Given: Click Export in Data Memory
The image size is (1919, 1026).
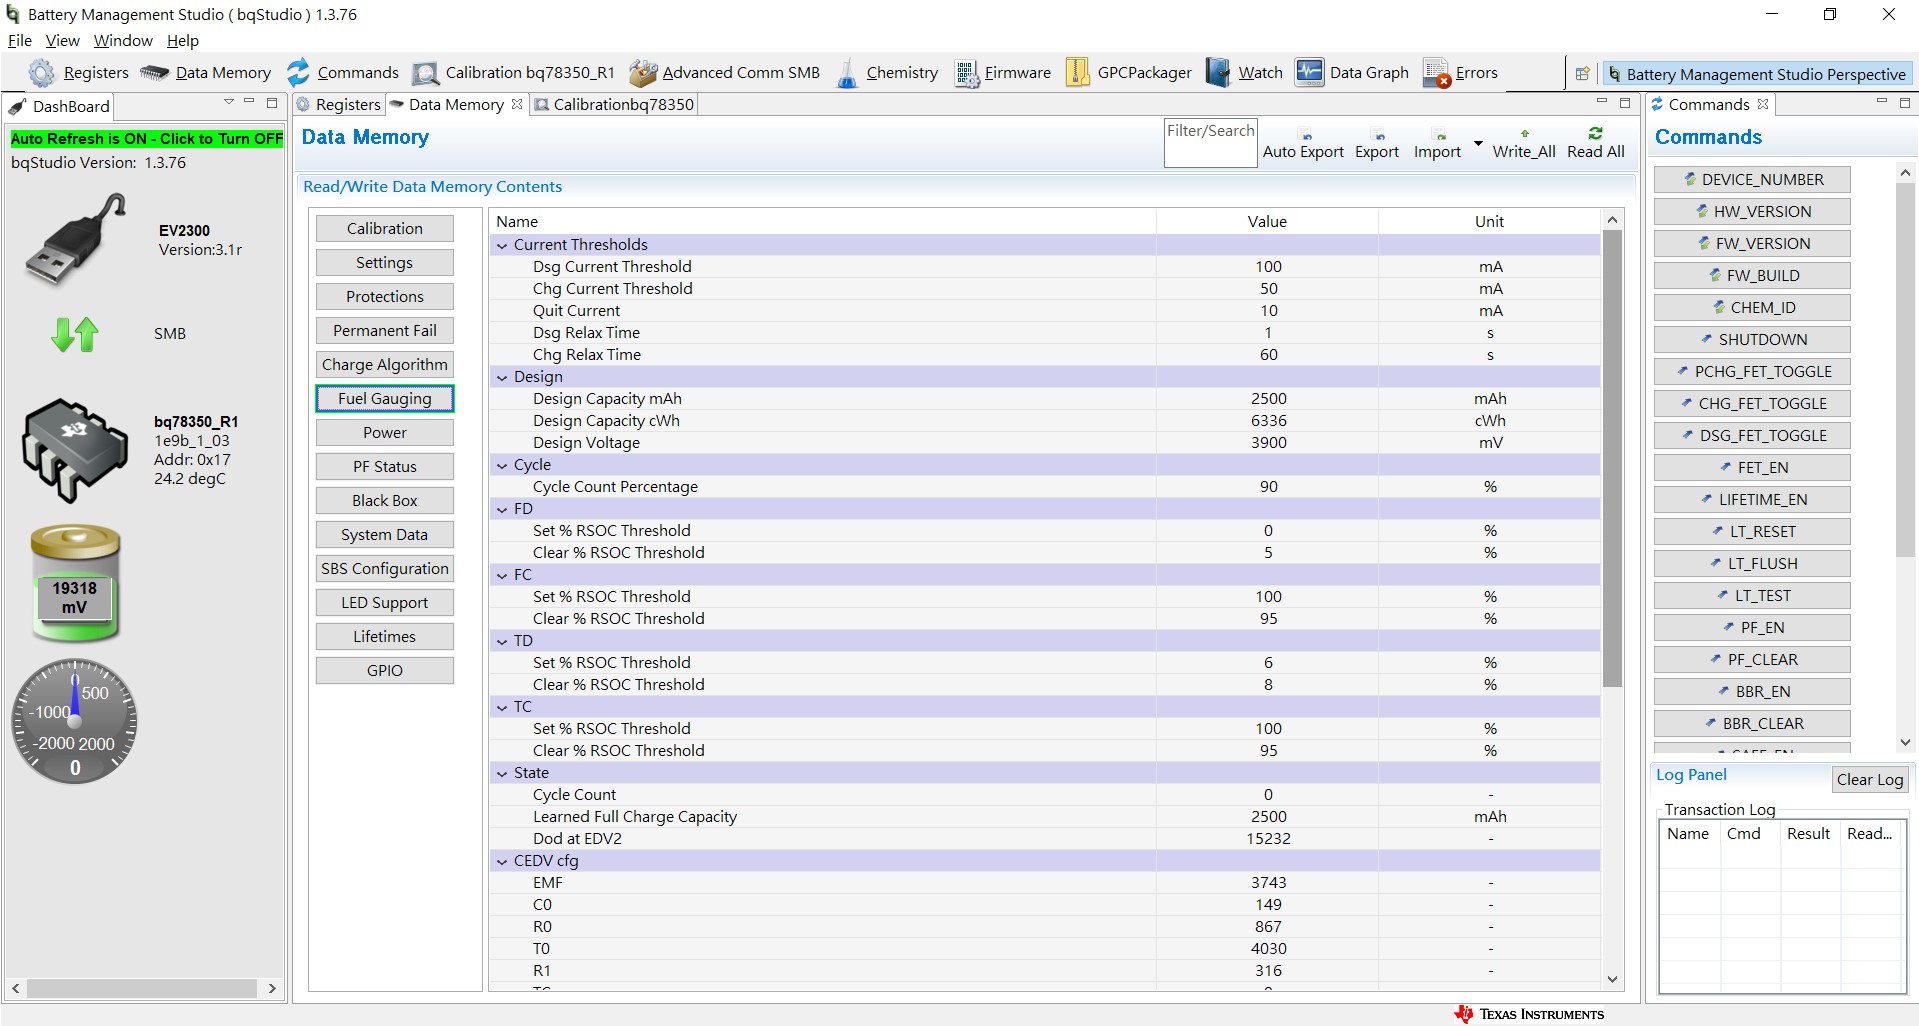Looking at the screenshot, I should (x=1377, y=143).
